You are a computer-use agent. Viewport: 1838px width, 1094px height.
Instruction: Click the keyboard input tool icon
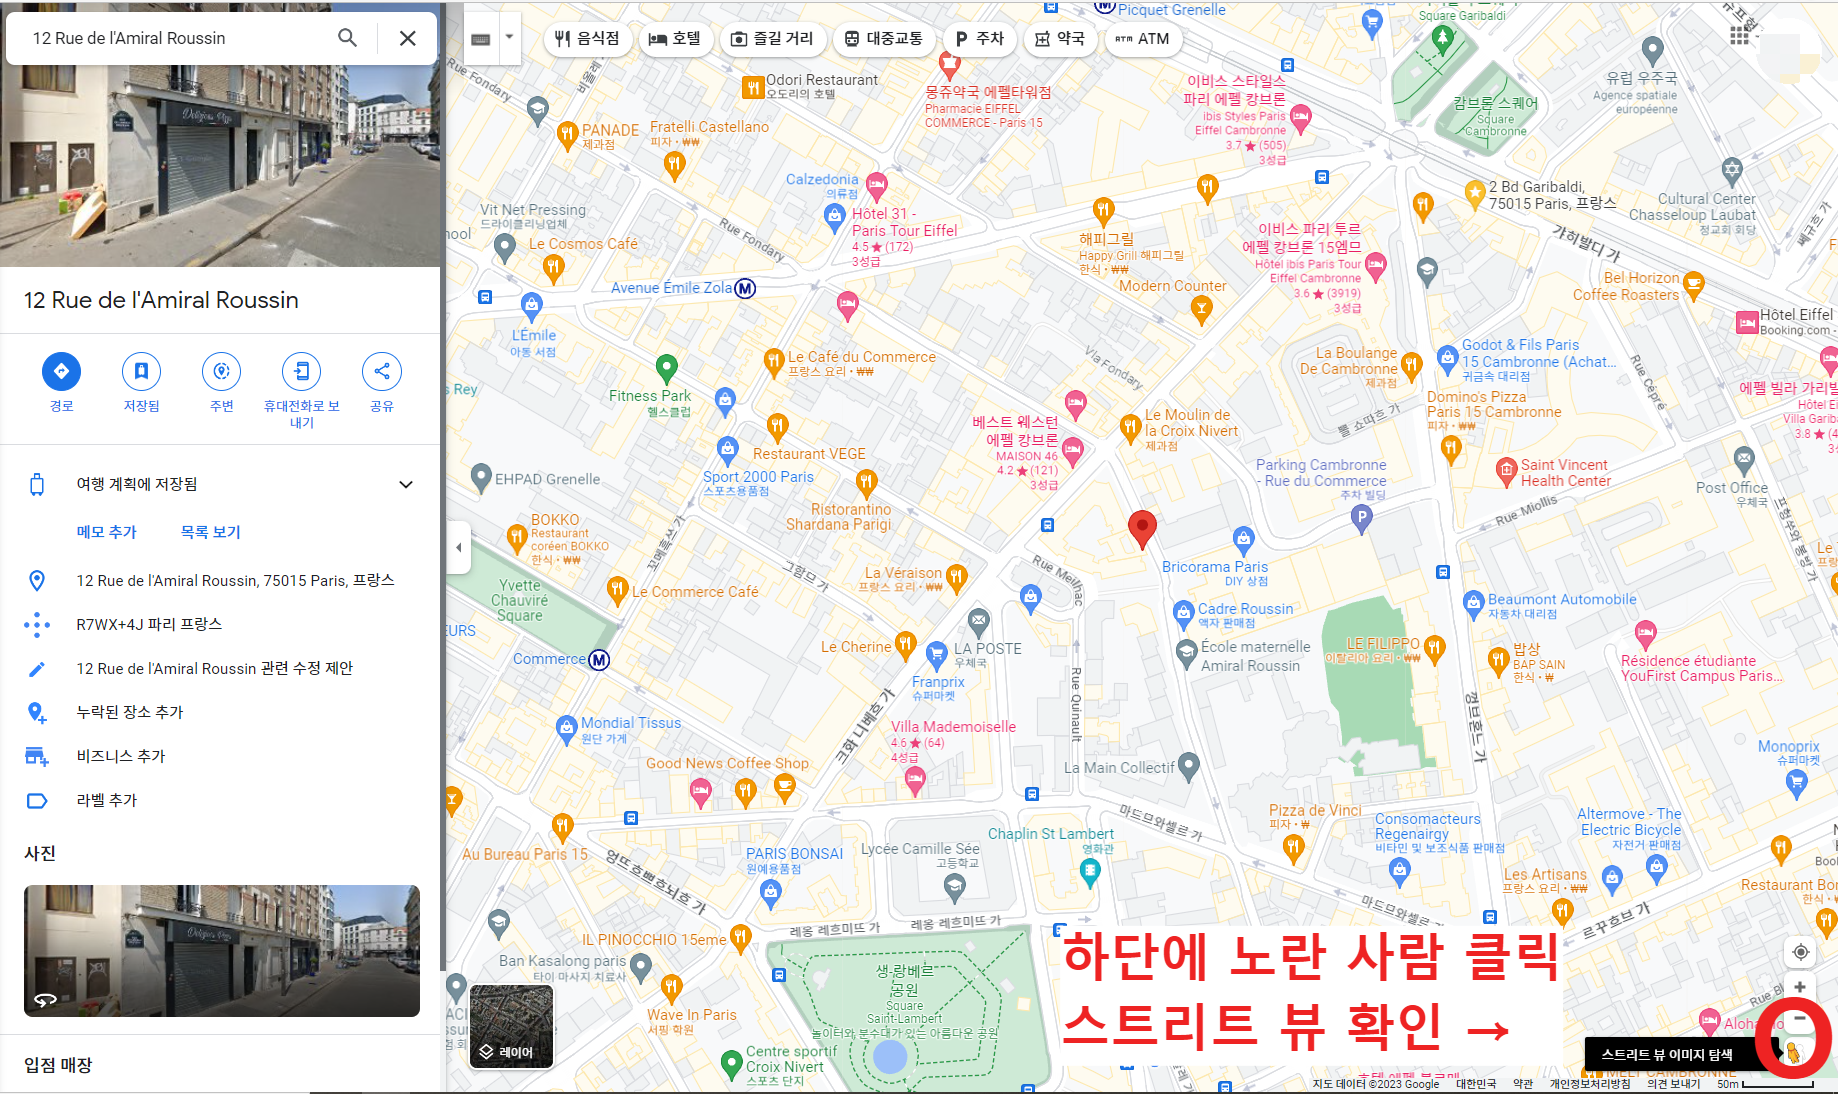click(x=481, y=38)
